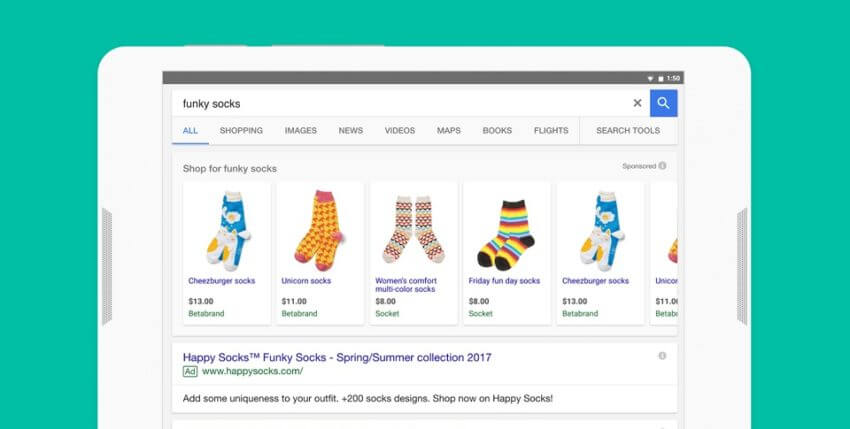This screenshot has width=850, height=429.
Task: Click the Shop for funky socks heading
Action: tap(230, 169)
